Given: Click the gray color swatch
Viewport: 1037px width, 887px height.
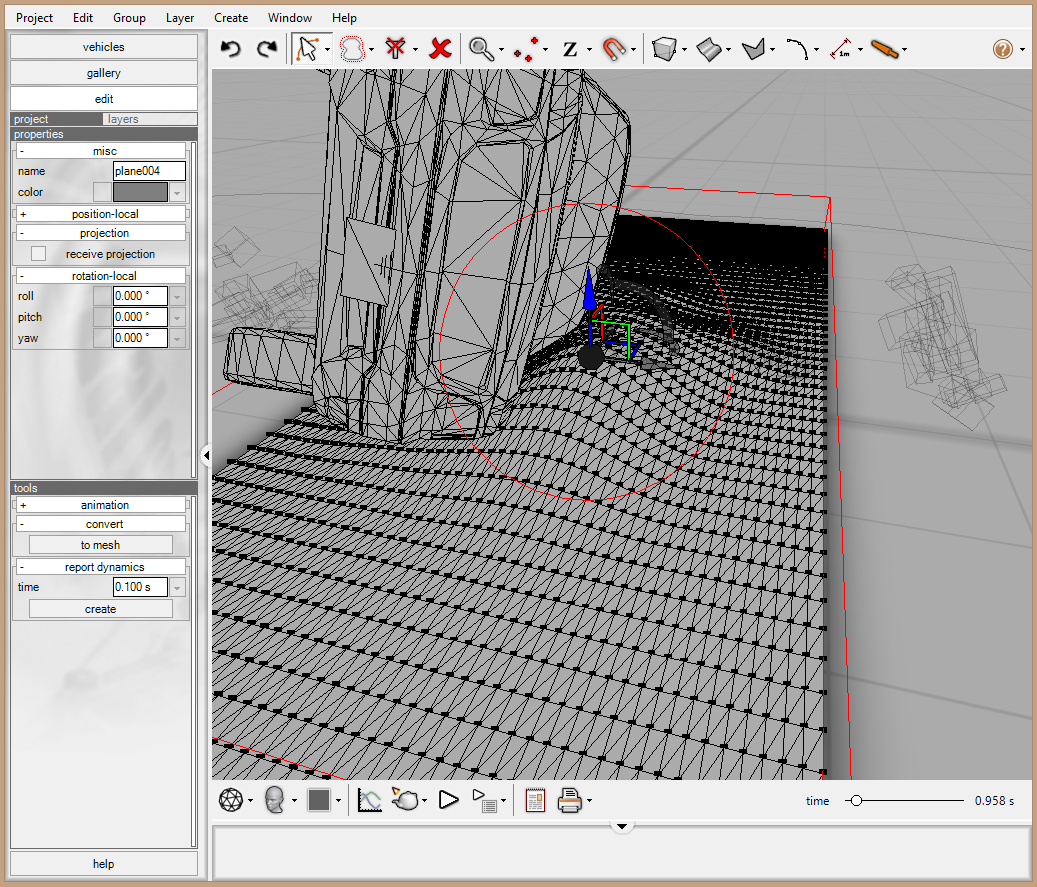Looking at the screenshot, I should [140, 192].
